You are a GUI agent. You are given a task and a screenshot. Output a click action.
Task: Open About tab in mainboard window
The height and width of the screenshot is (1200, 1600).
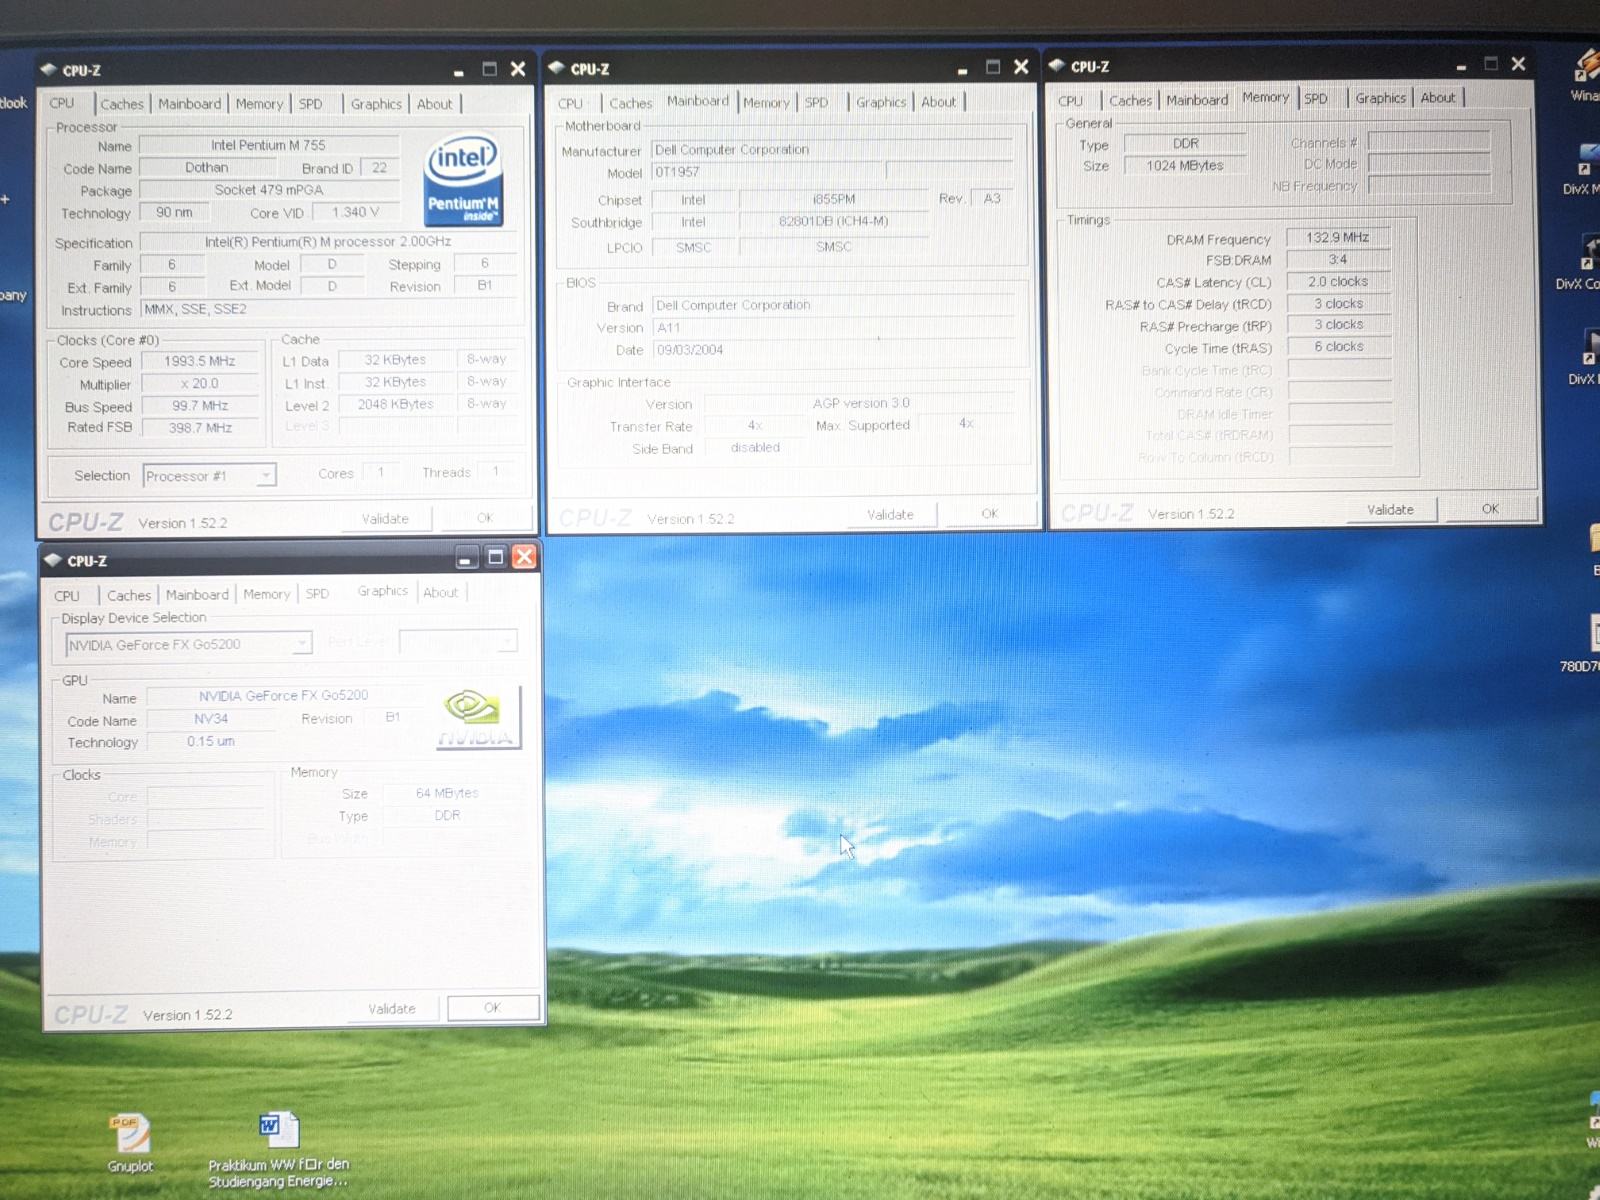point(938,102)
